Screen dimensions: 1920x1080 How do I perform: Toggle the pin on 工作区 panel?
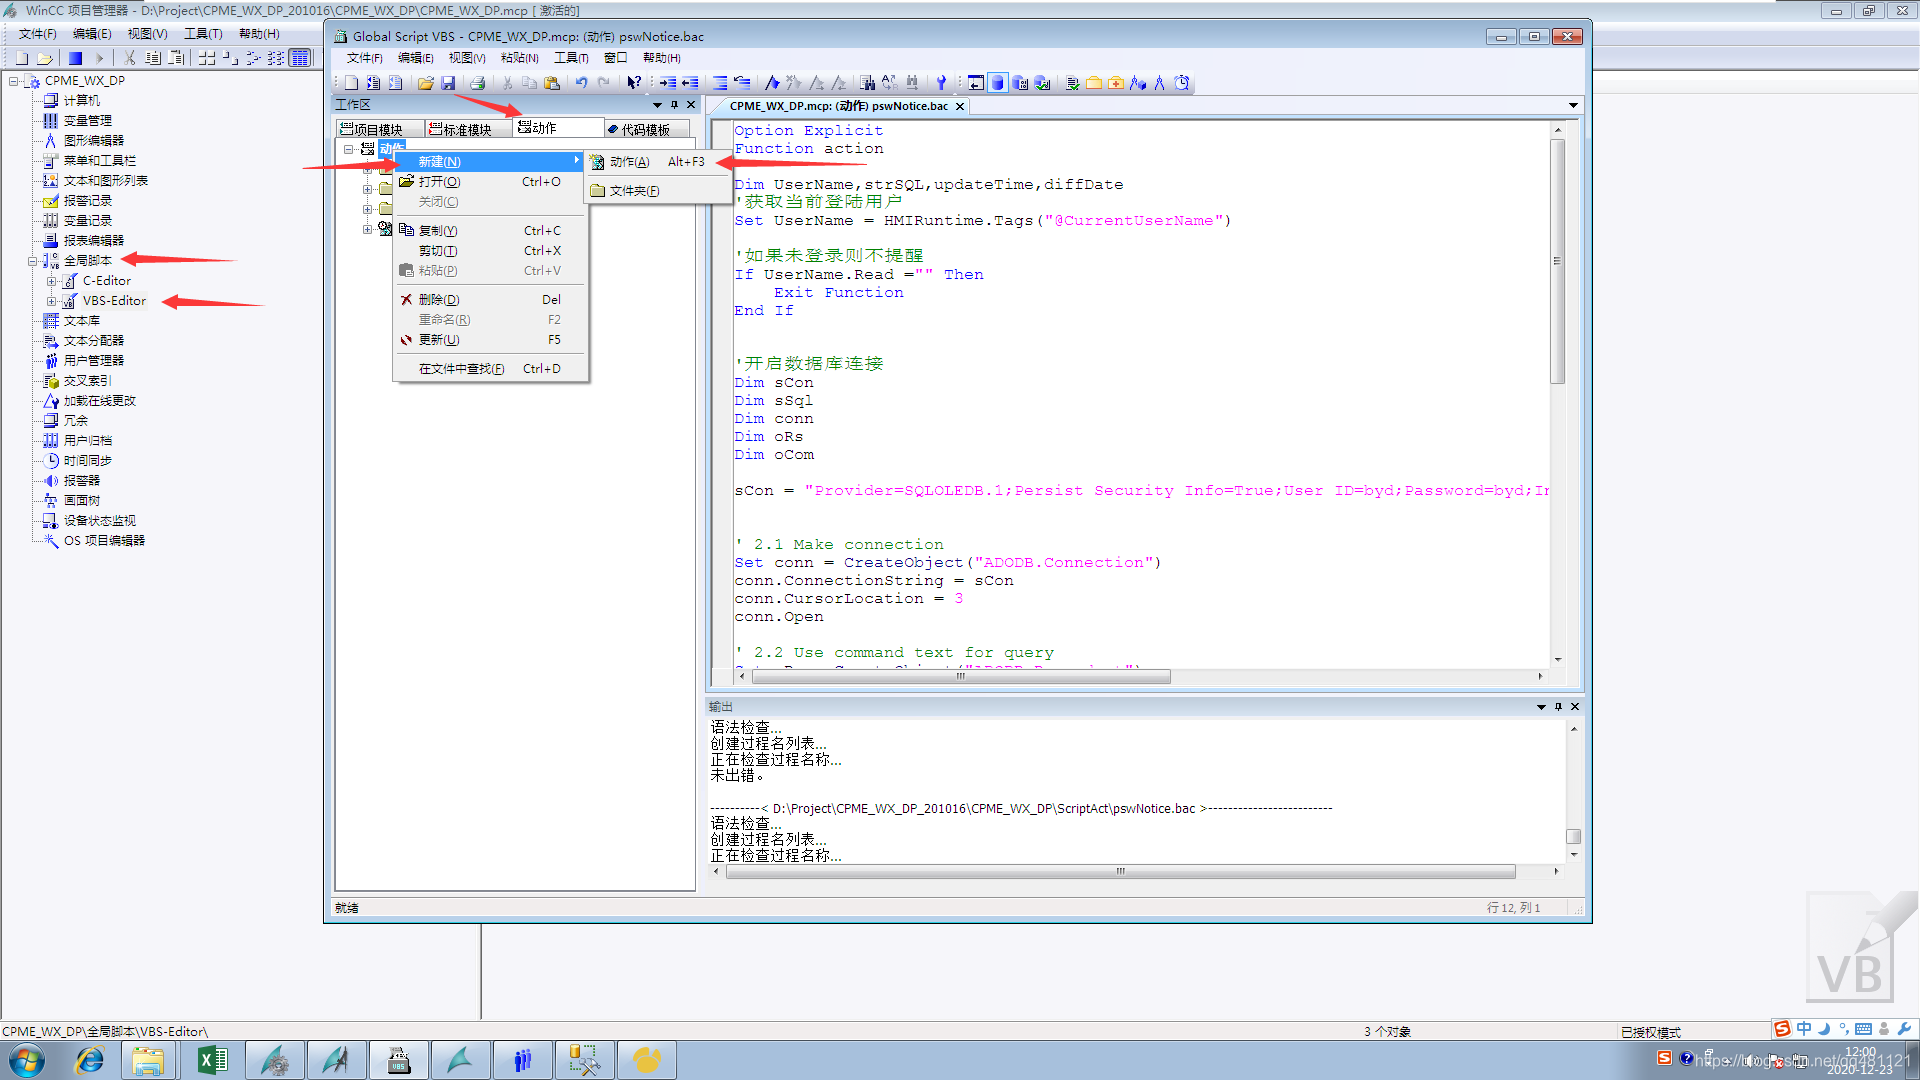point(674,105)
